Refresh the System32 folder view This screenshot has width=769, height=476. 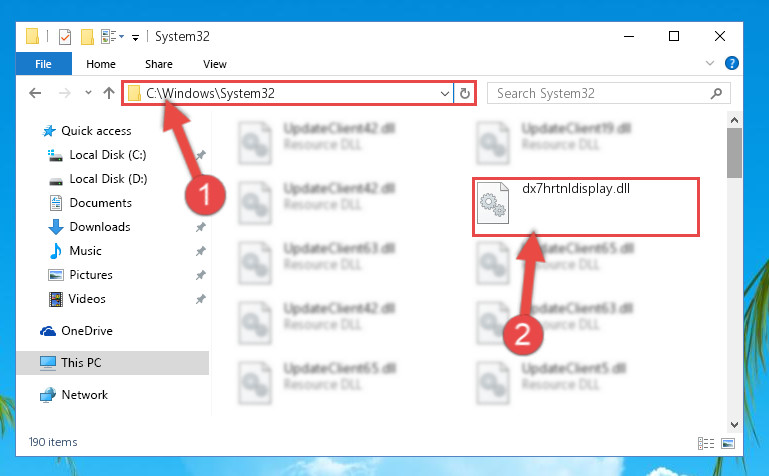(464, 93)
